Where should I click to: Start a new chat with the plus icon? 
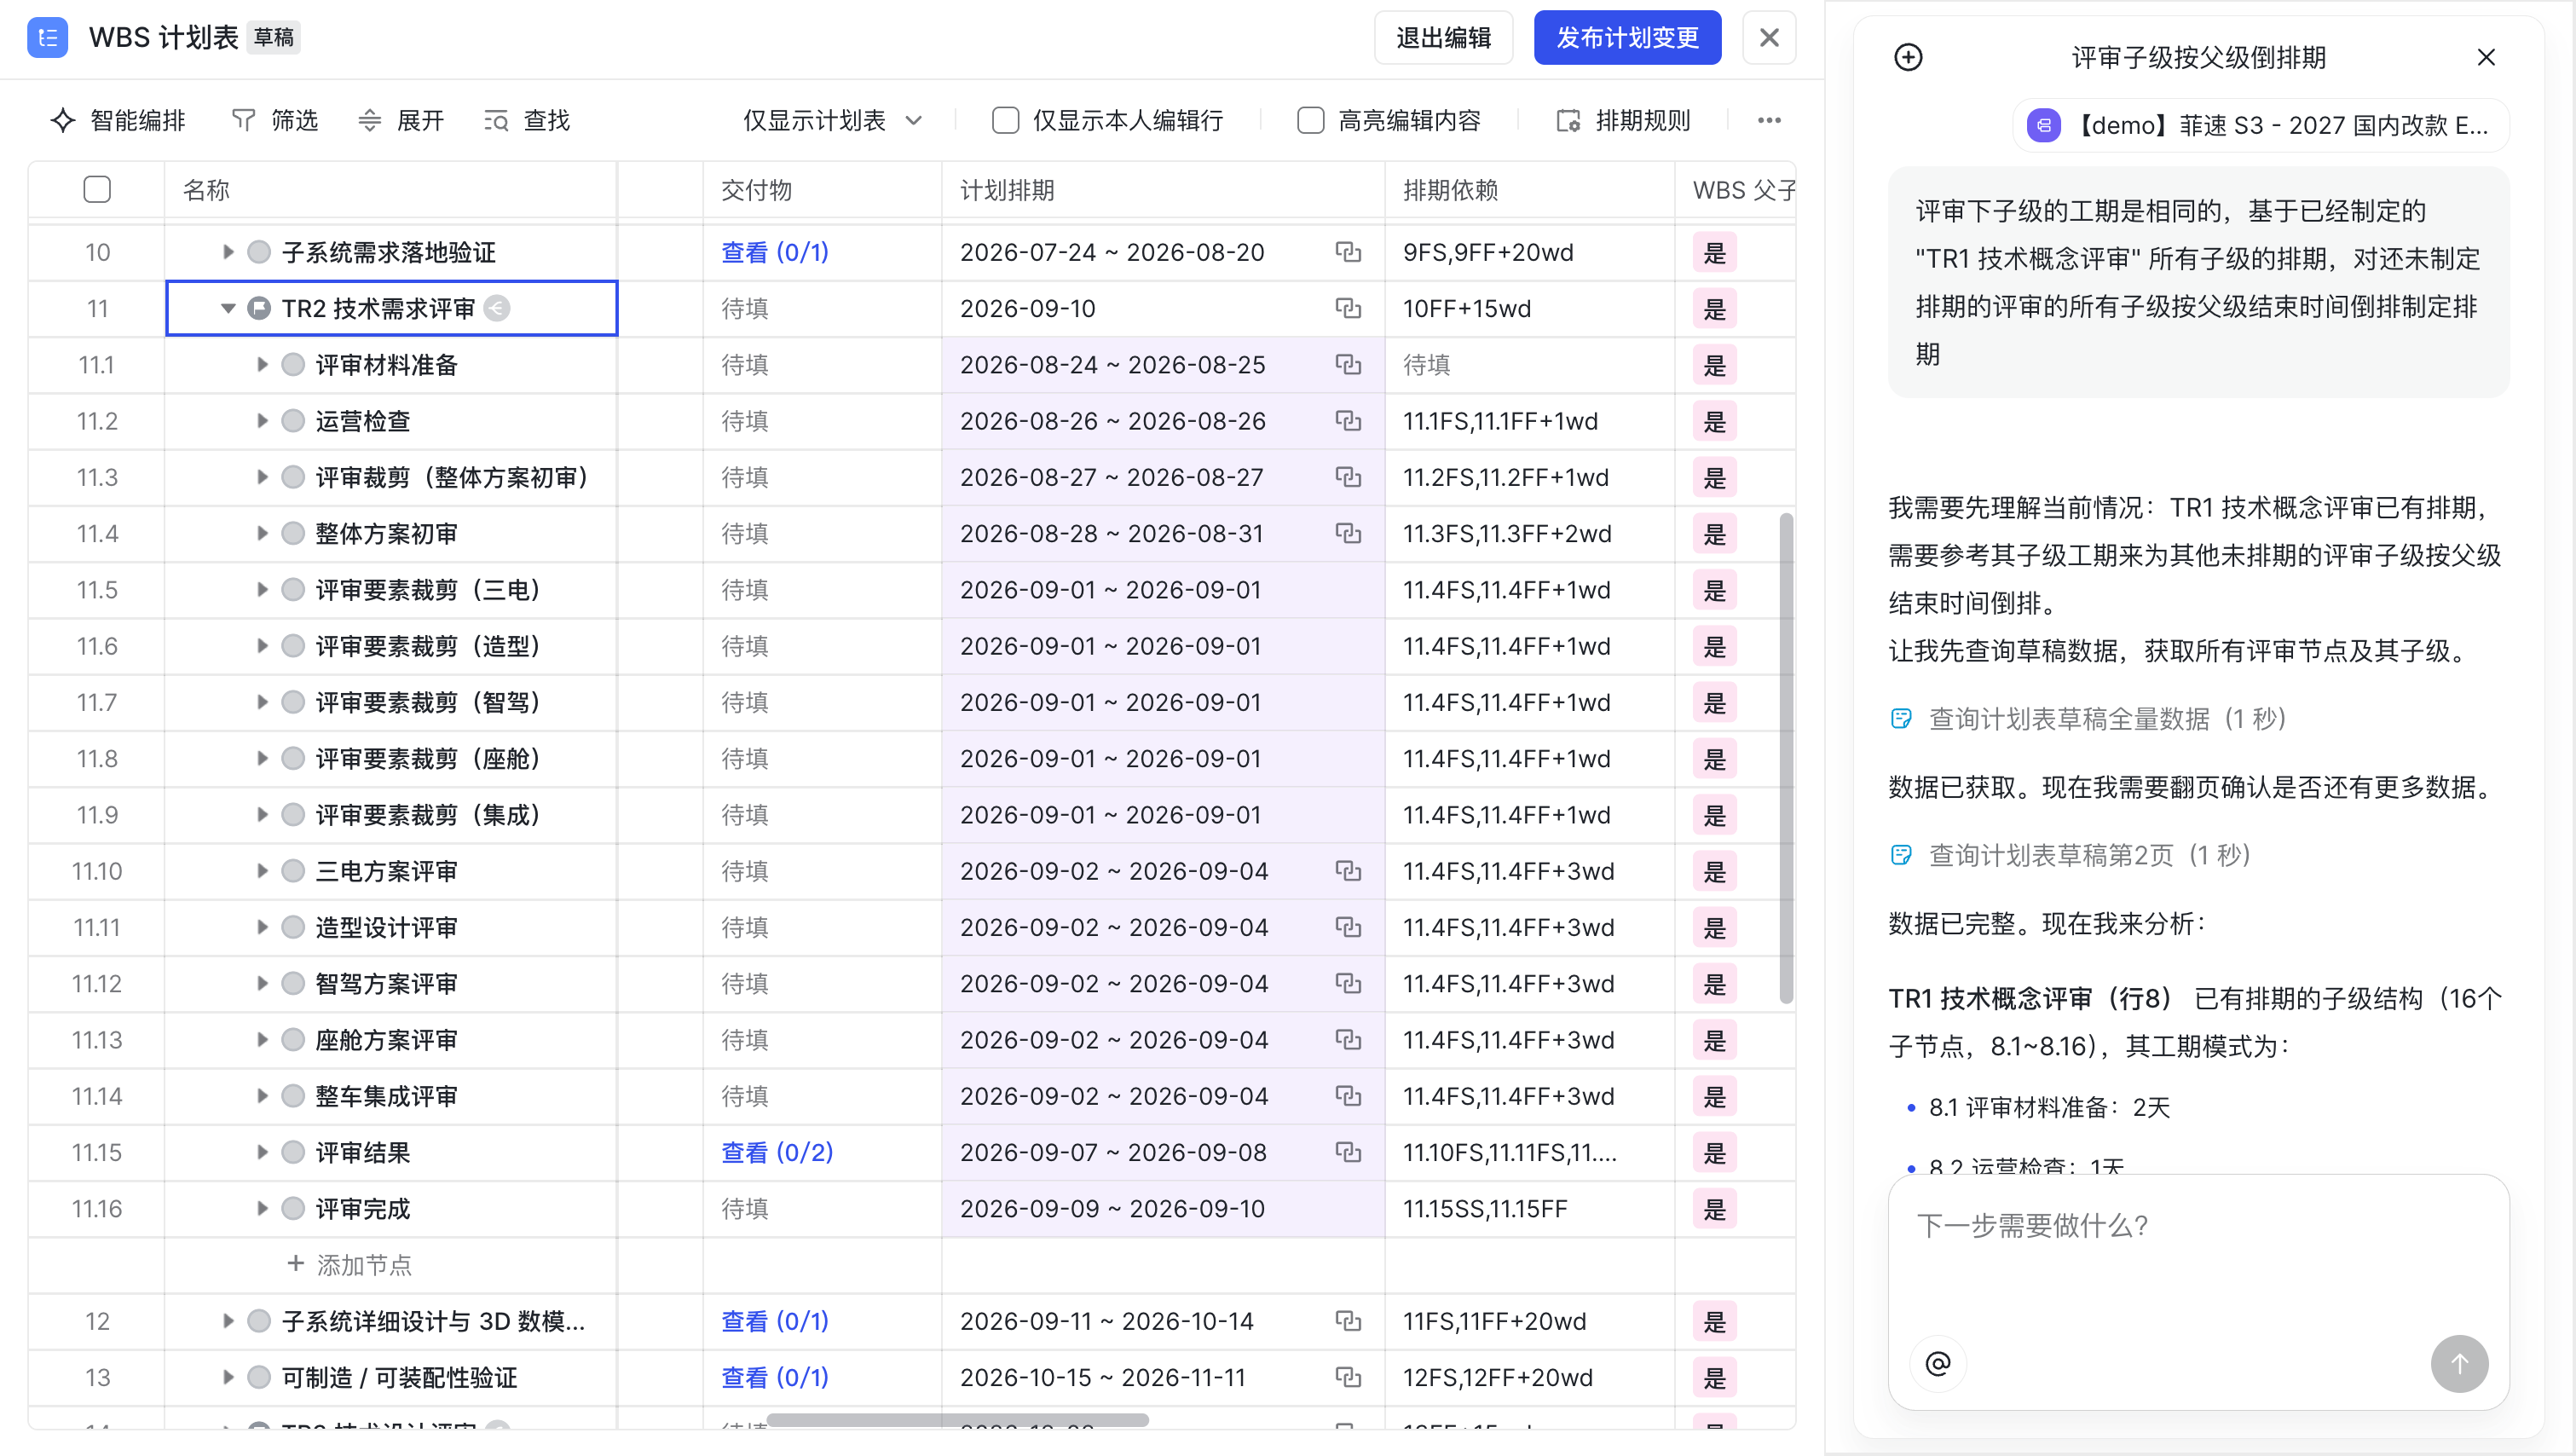(1908, 58)
